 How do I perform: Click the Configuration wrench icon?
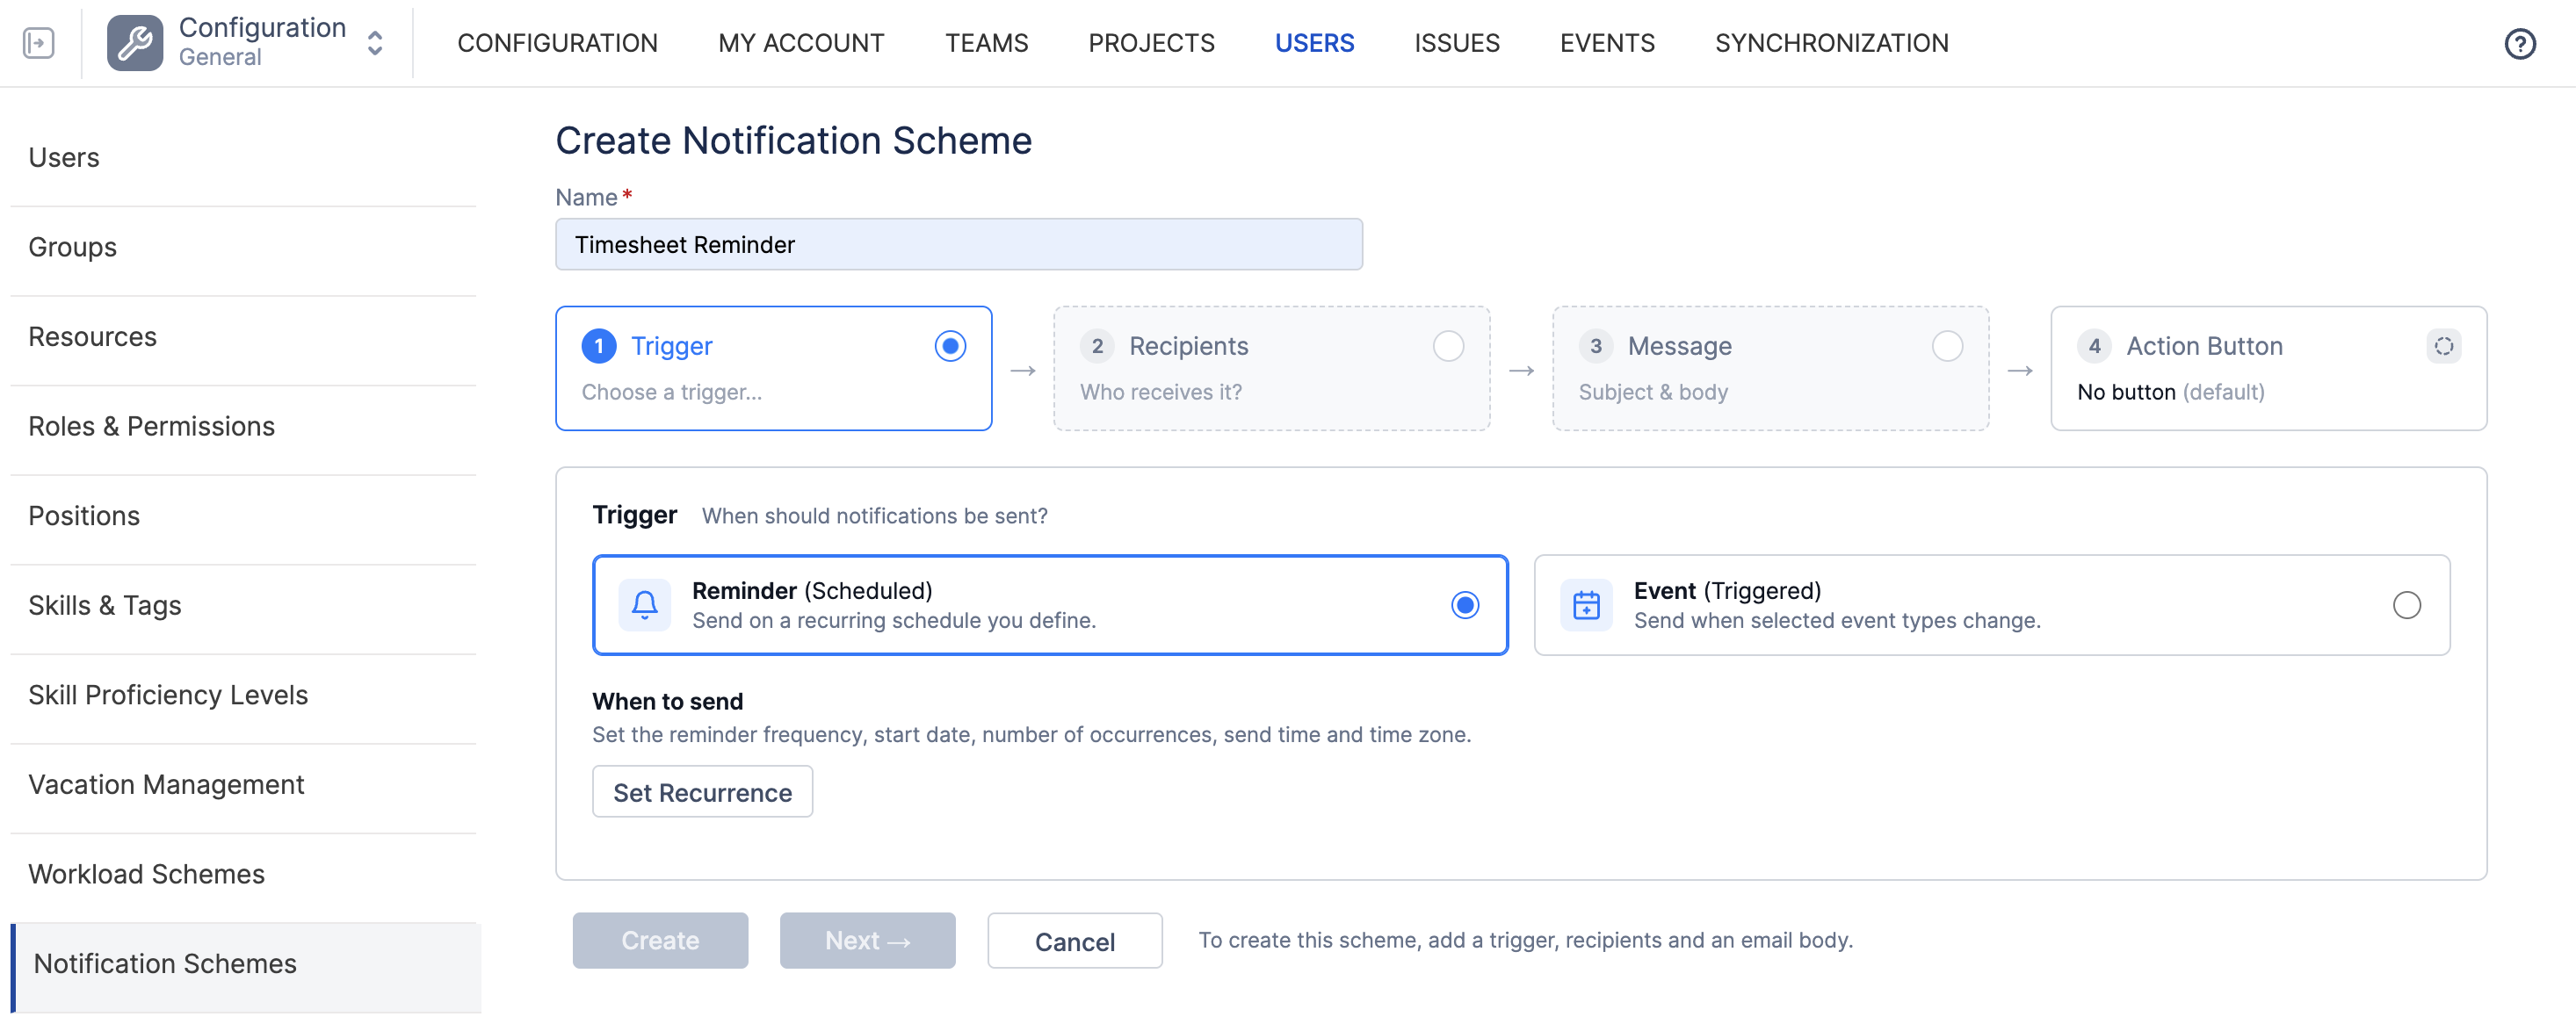pos(135,43)
